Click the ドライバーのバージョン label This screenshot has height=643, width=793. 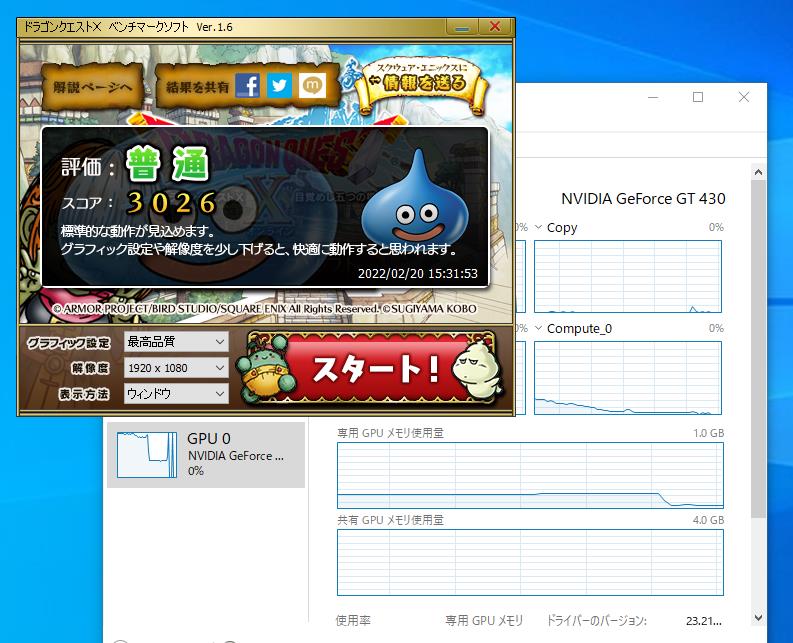(596, 621)
